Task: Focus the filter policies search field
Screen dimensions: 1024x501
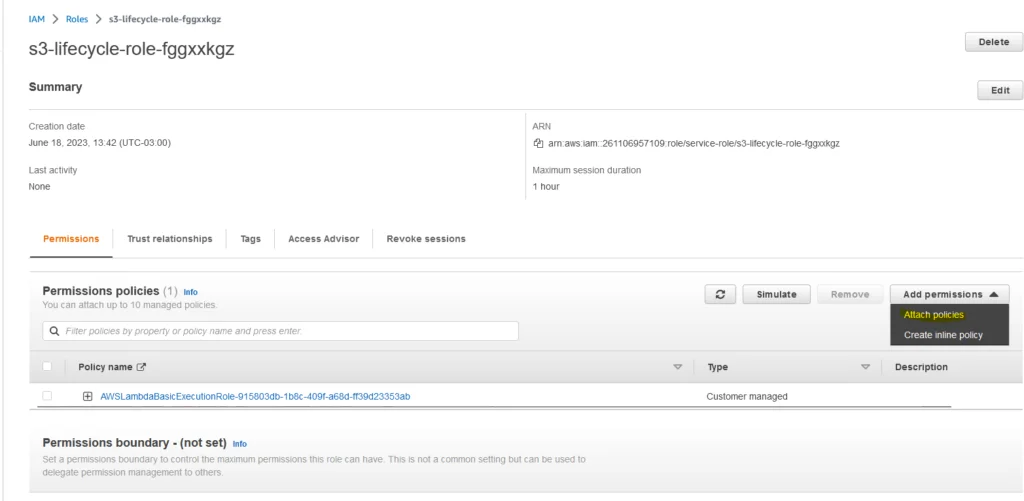Action: 281,331
